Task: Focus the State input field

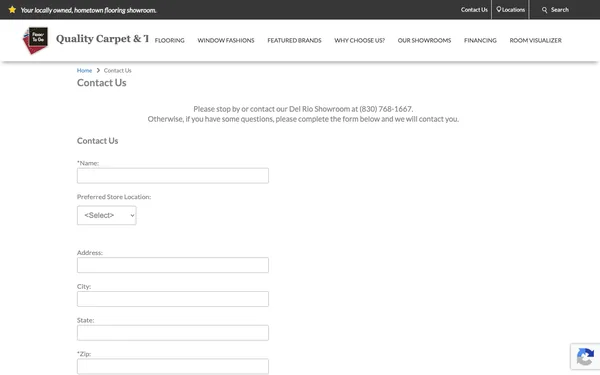Action: [x=173, y=333]
